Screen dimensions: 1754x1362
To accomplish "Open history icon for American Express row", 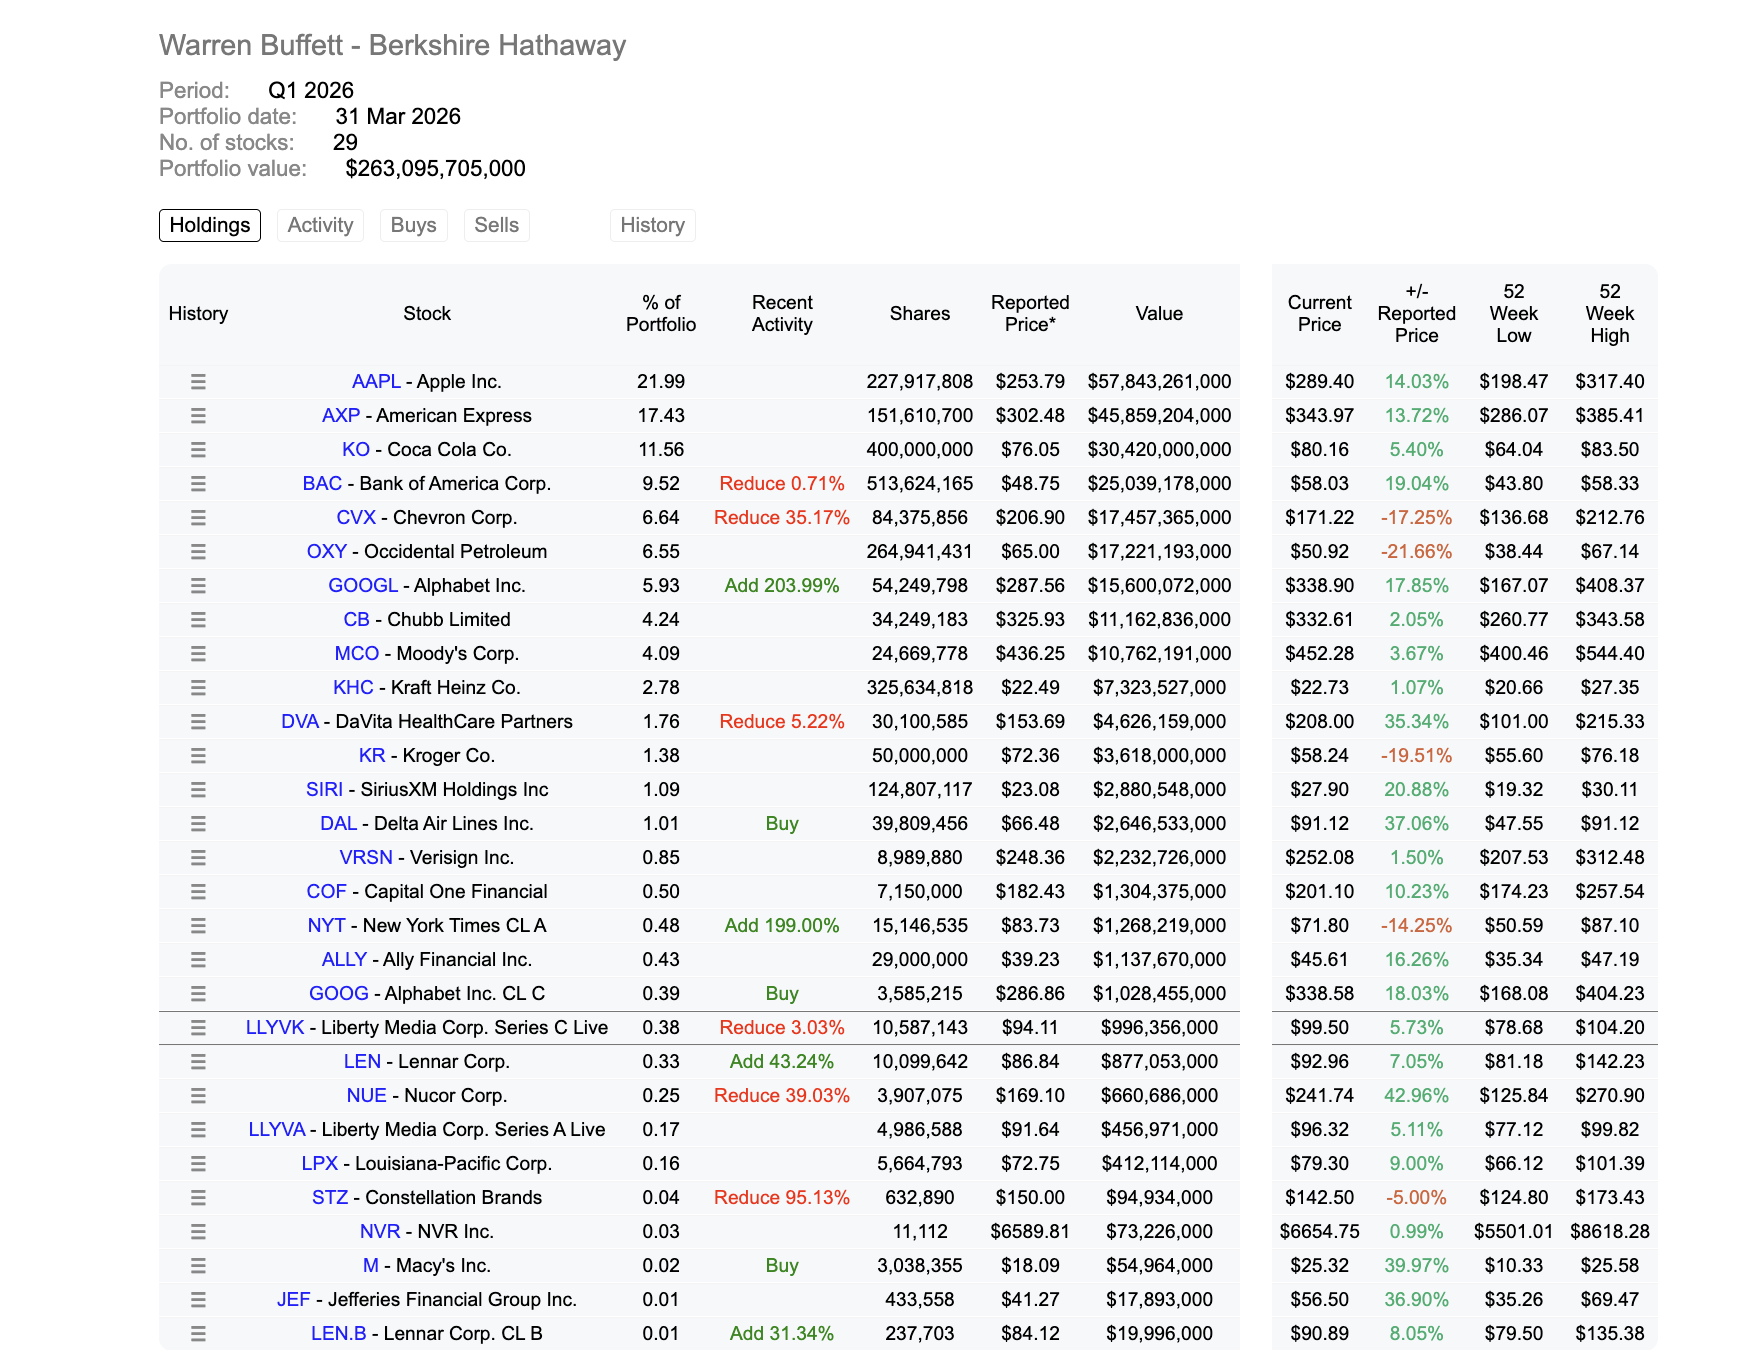I will coord(198,415).
